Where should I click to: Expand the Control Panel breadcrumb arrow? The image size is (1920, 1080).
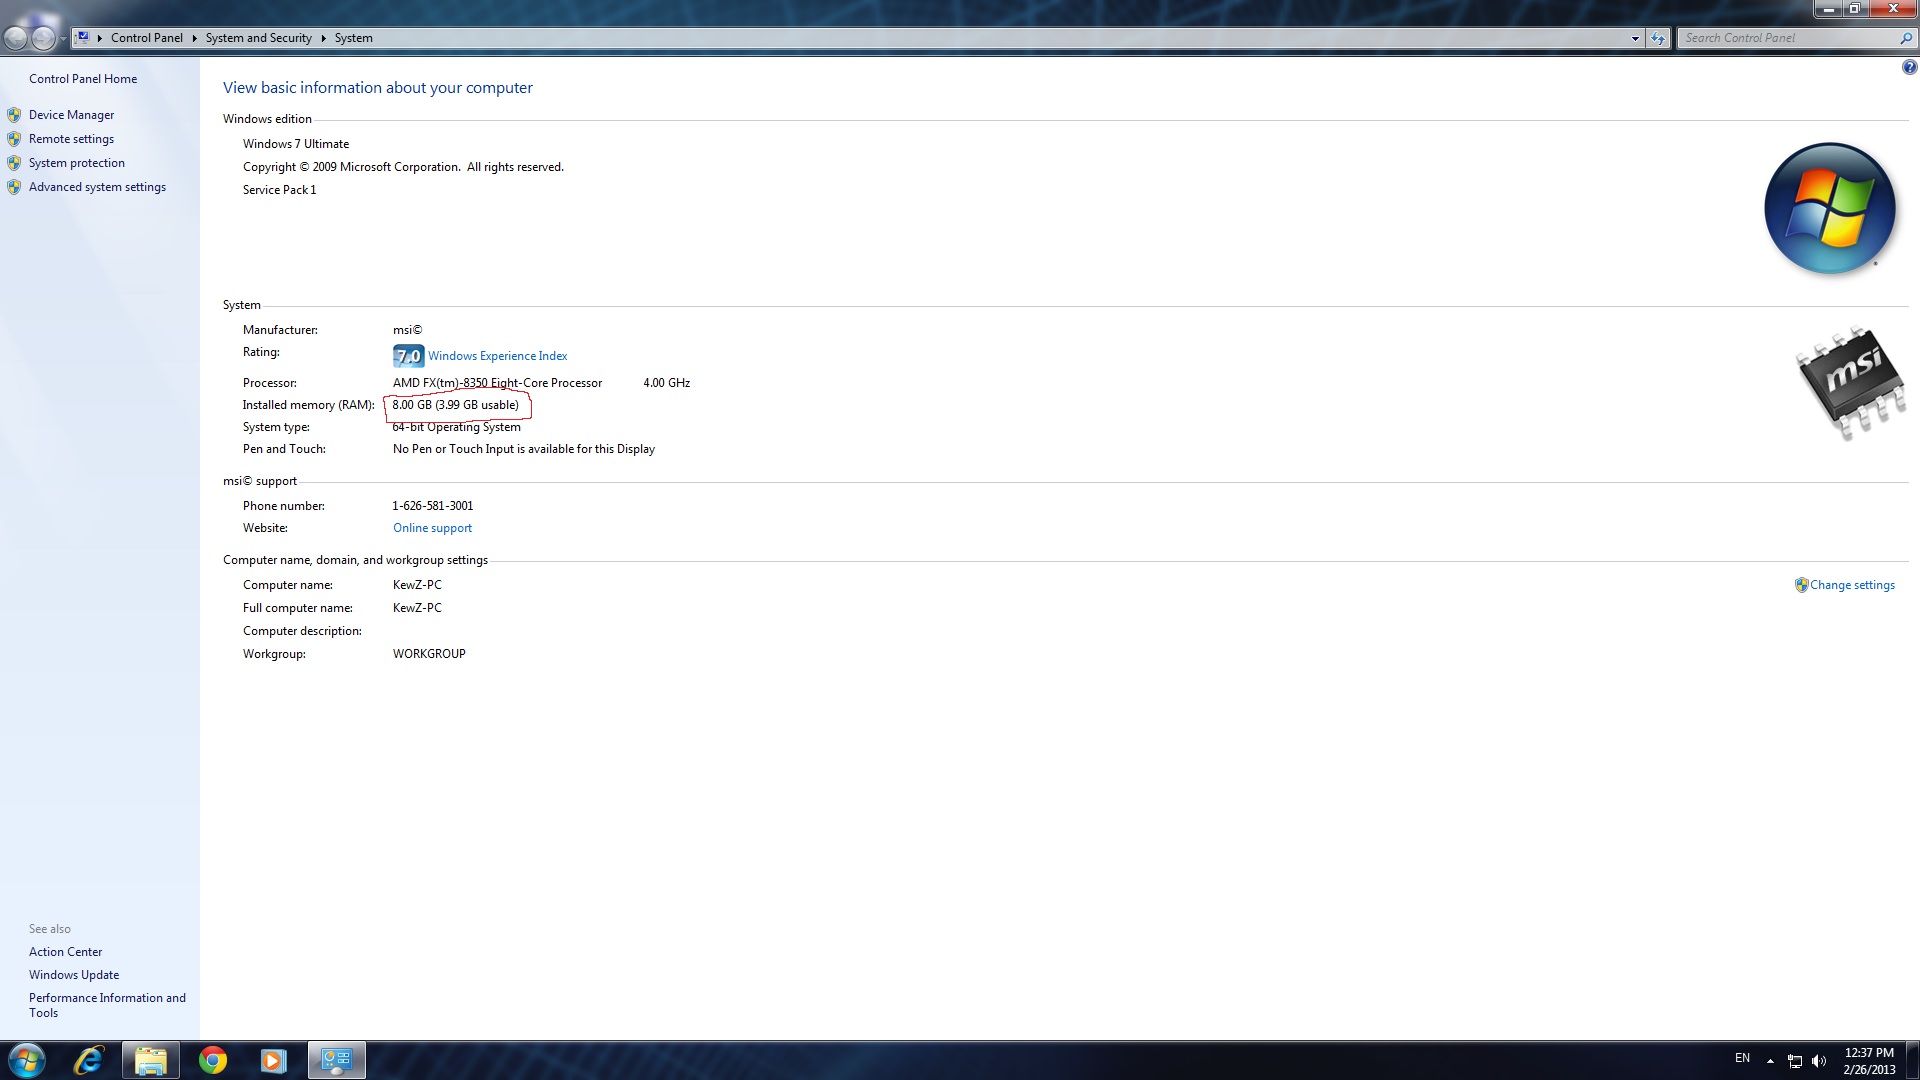coord(194,38)
